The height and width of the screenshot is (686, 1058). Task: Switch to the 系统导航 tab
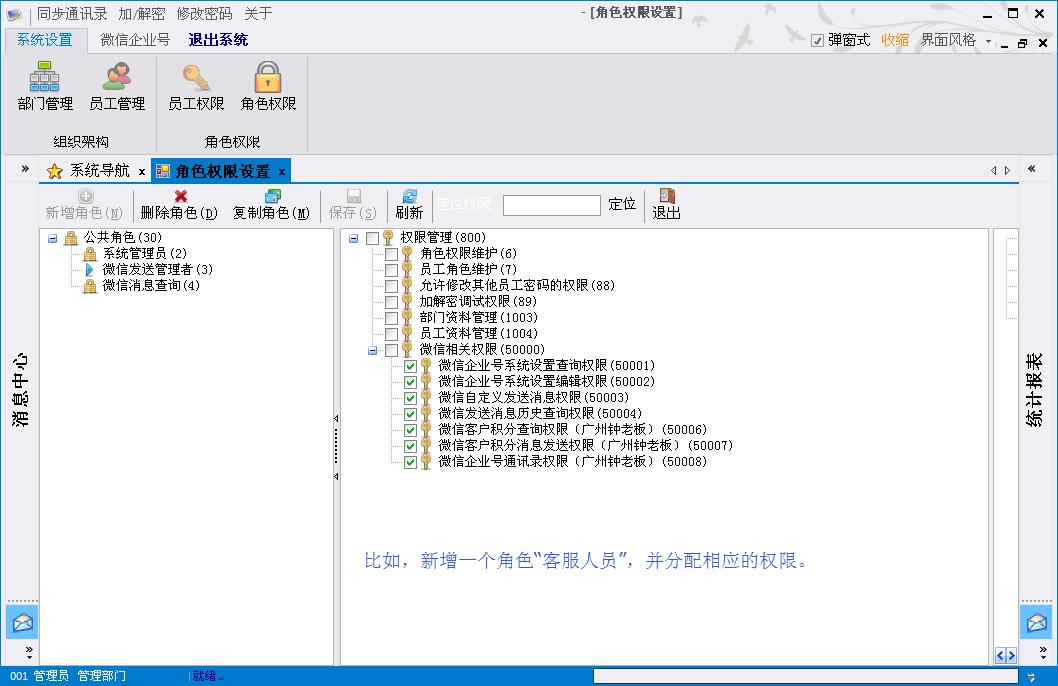[99, 171]
